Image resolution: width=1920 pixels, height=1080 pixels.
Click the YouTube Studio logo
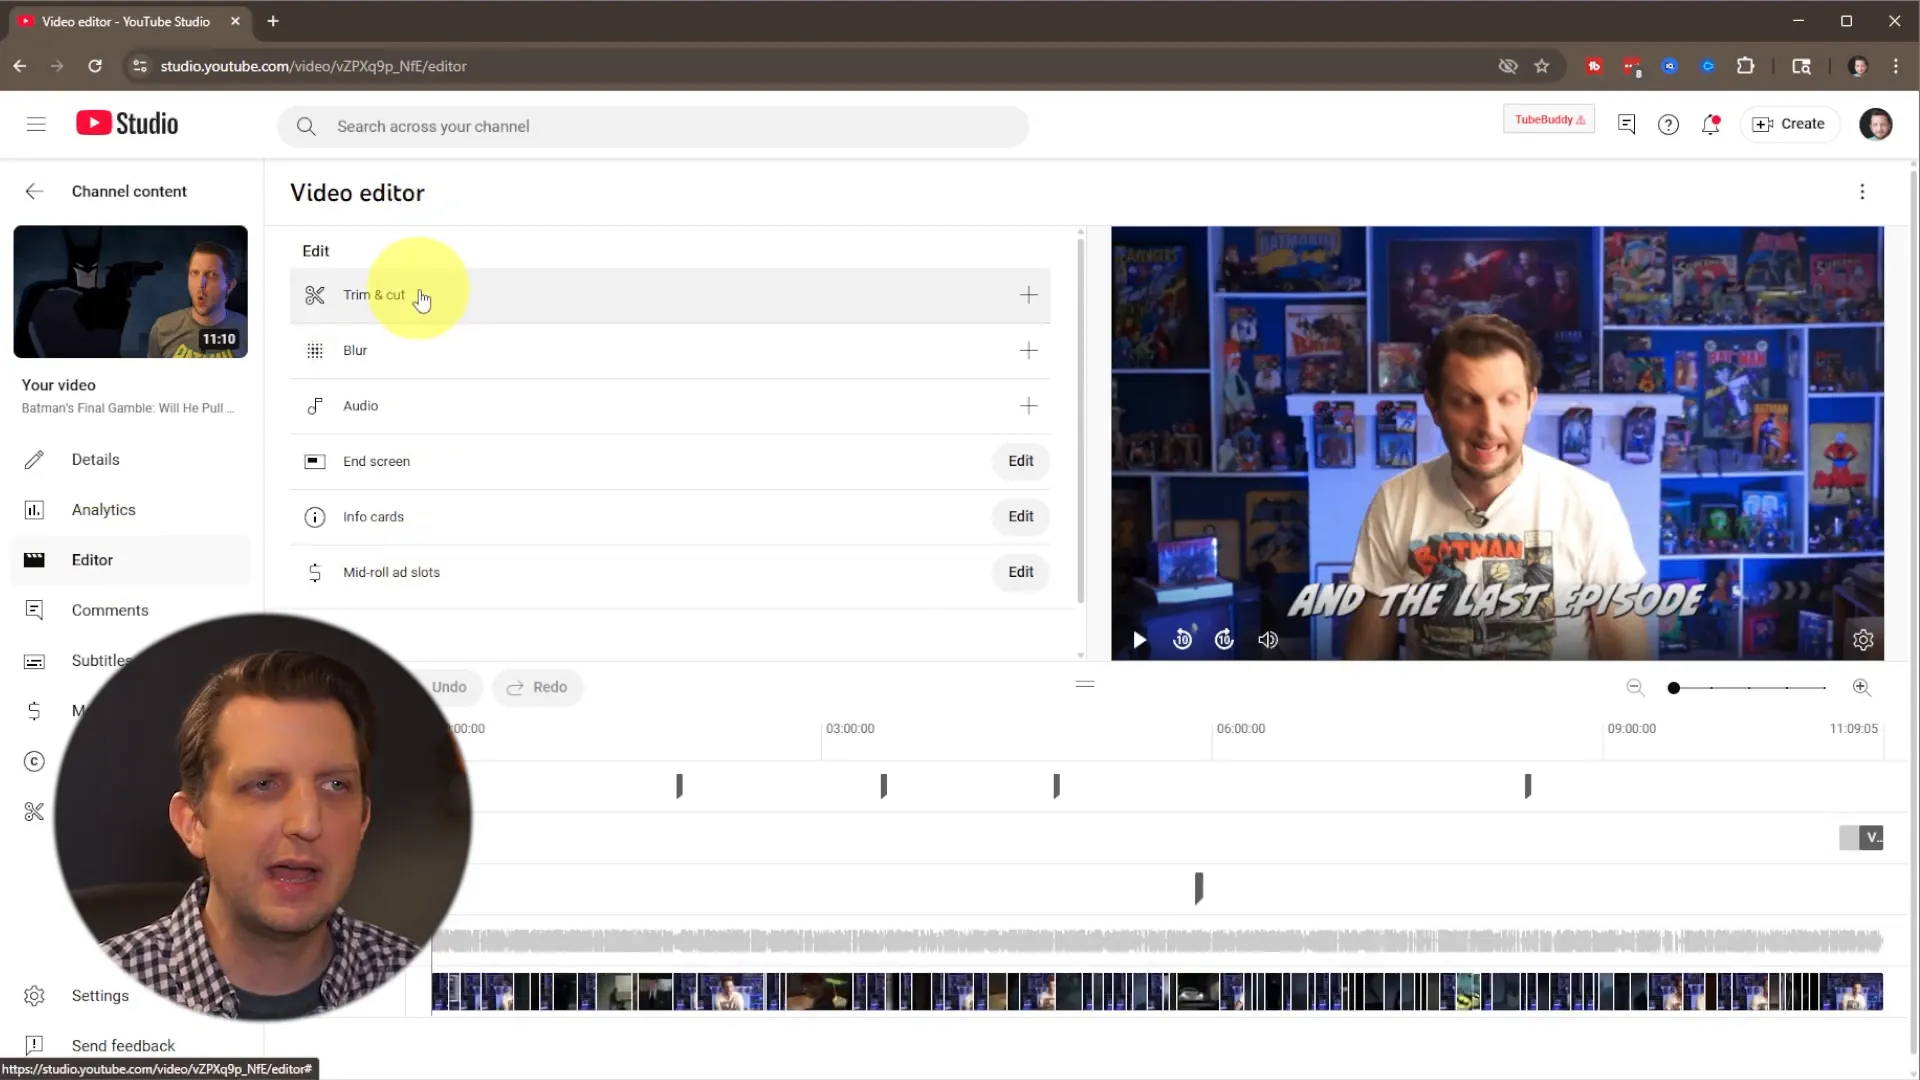tap(127, 123)
